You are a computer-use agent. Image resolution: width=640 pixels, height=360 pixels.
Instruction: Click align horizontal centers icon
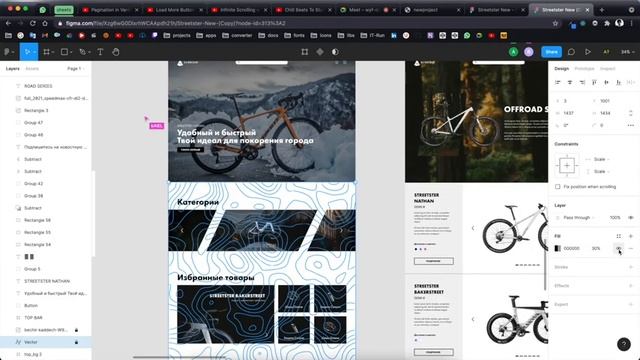pos(570,82)
